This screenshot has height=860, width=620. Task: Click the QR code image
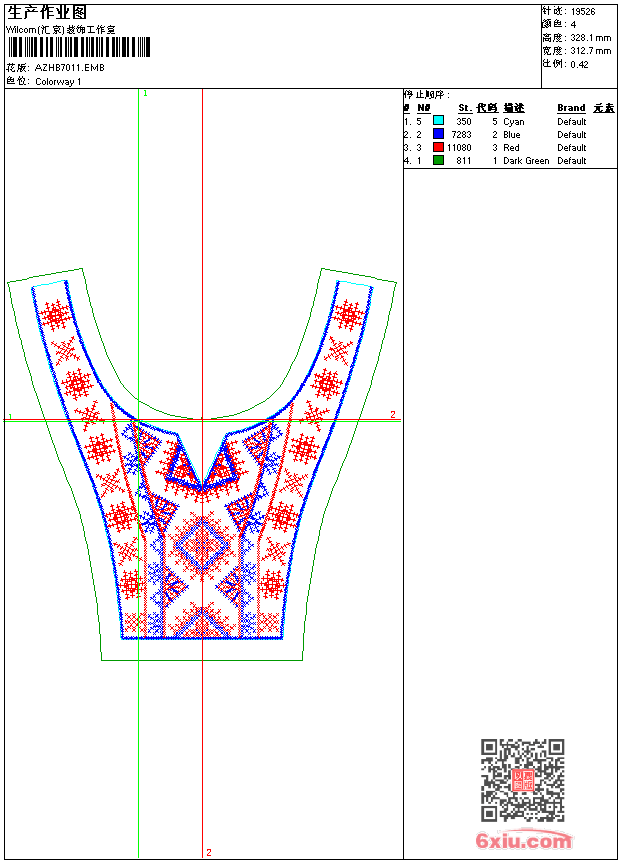[522, 779]
